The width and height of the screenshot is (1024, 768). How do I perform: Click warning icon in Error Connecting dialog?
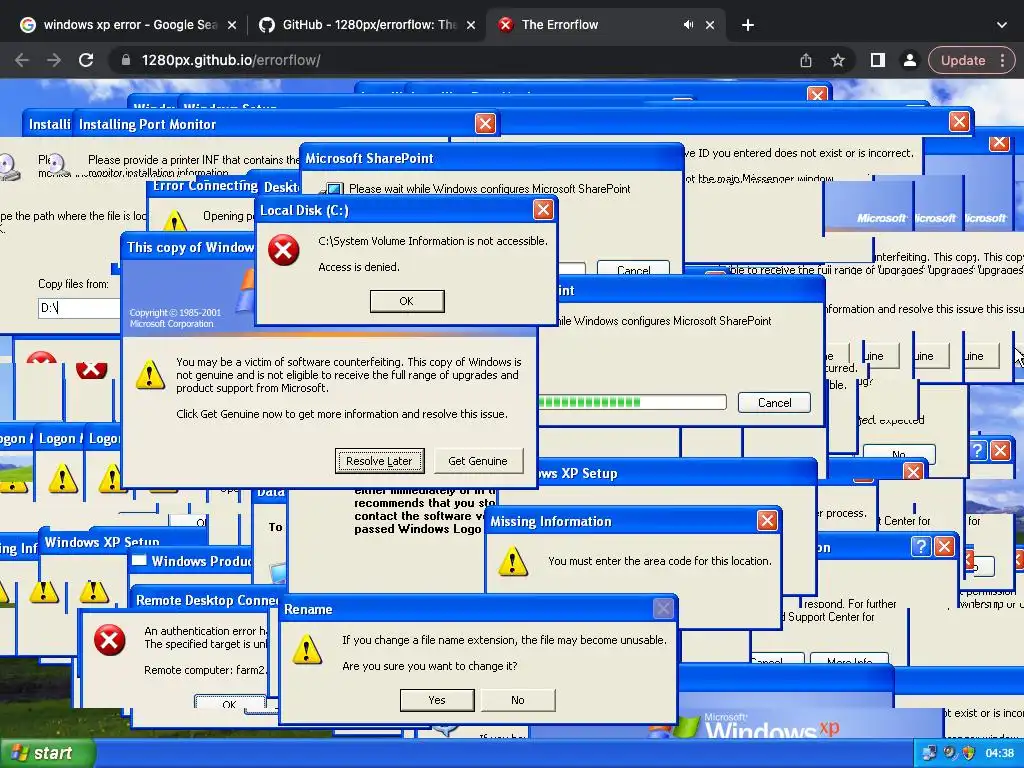174,221
